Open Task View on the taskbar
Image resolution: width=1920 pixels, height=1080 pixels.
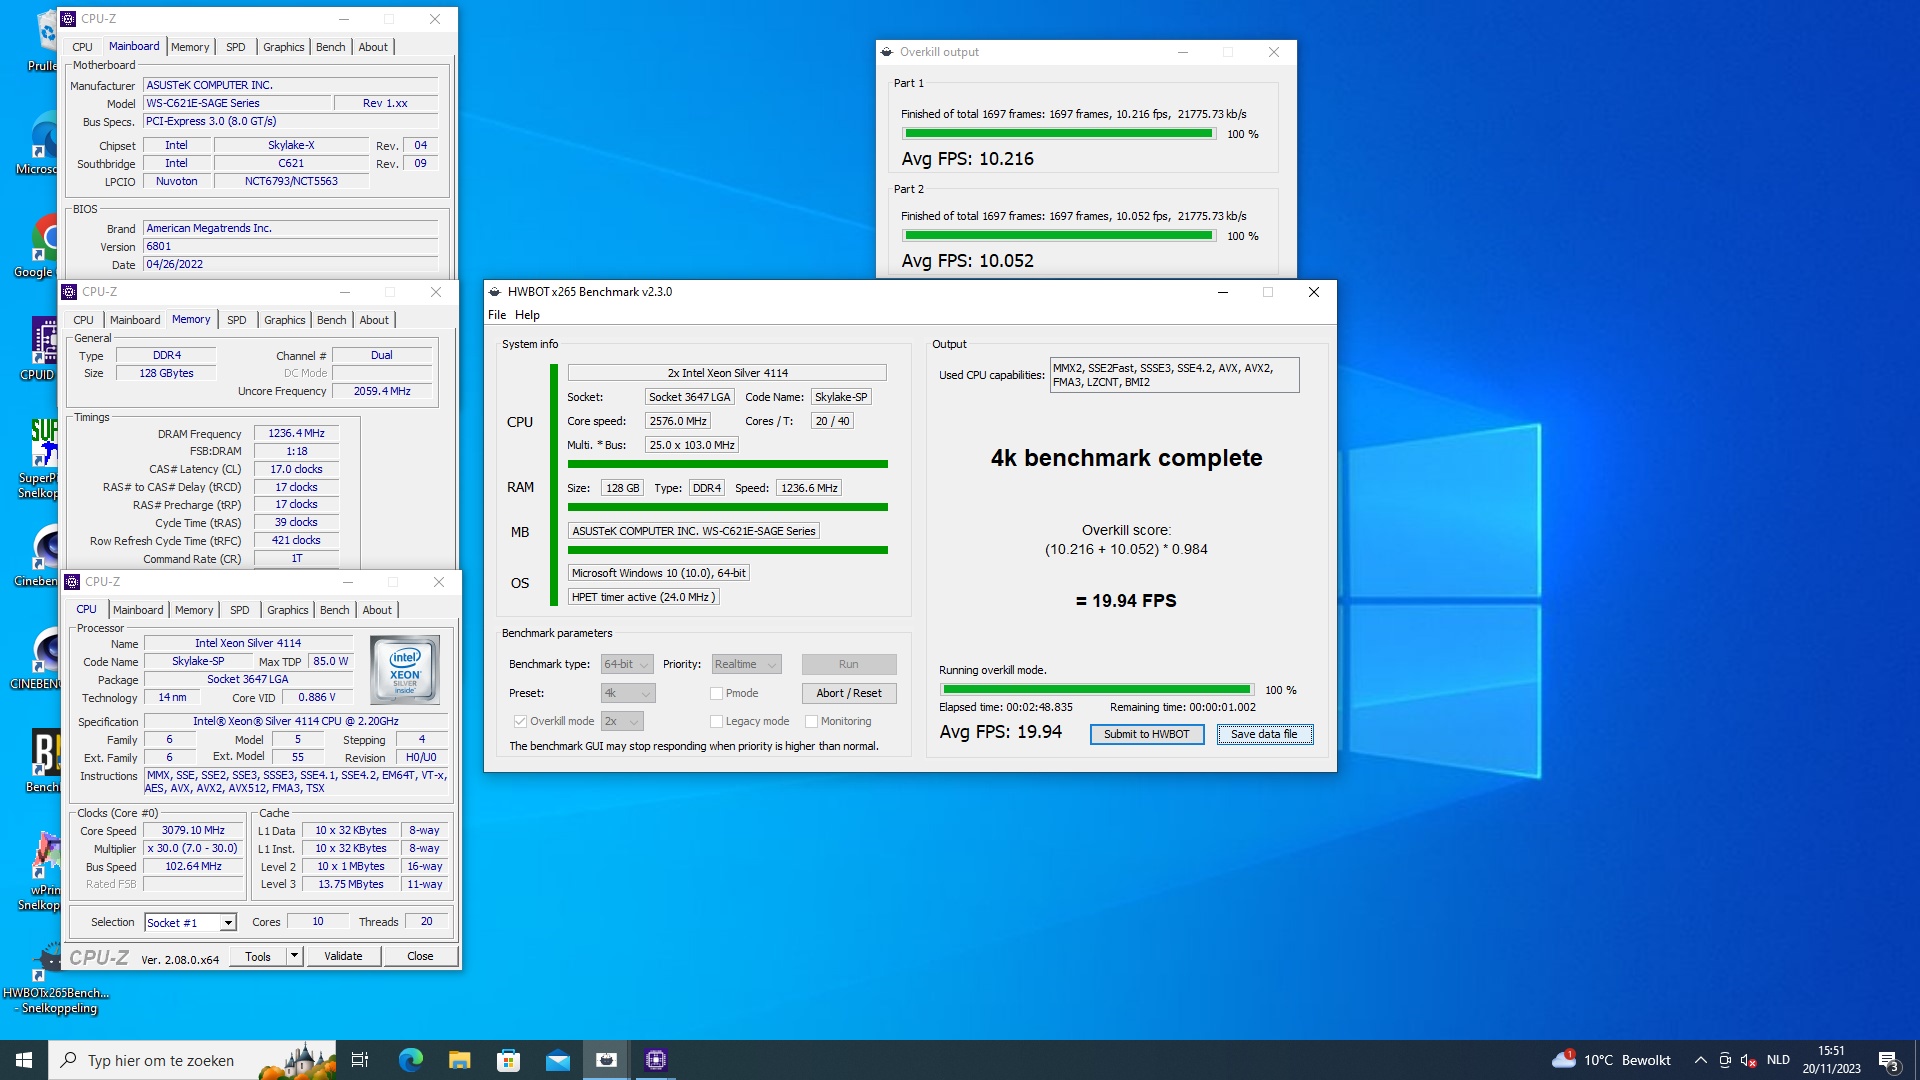(360, 1060)
